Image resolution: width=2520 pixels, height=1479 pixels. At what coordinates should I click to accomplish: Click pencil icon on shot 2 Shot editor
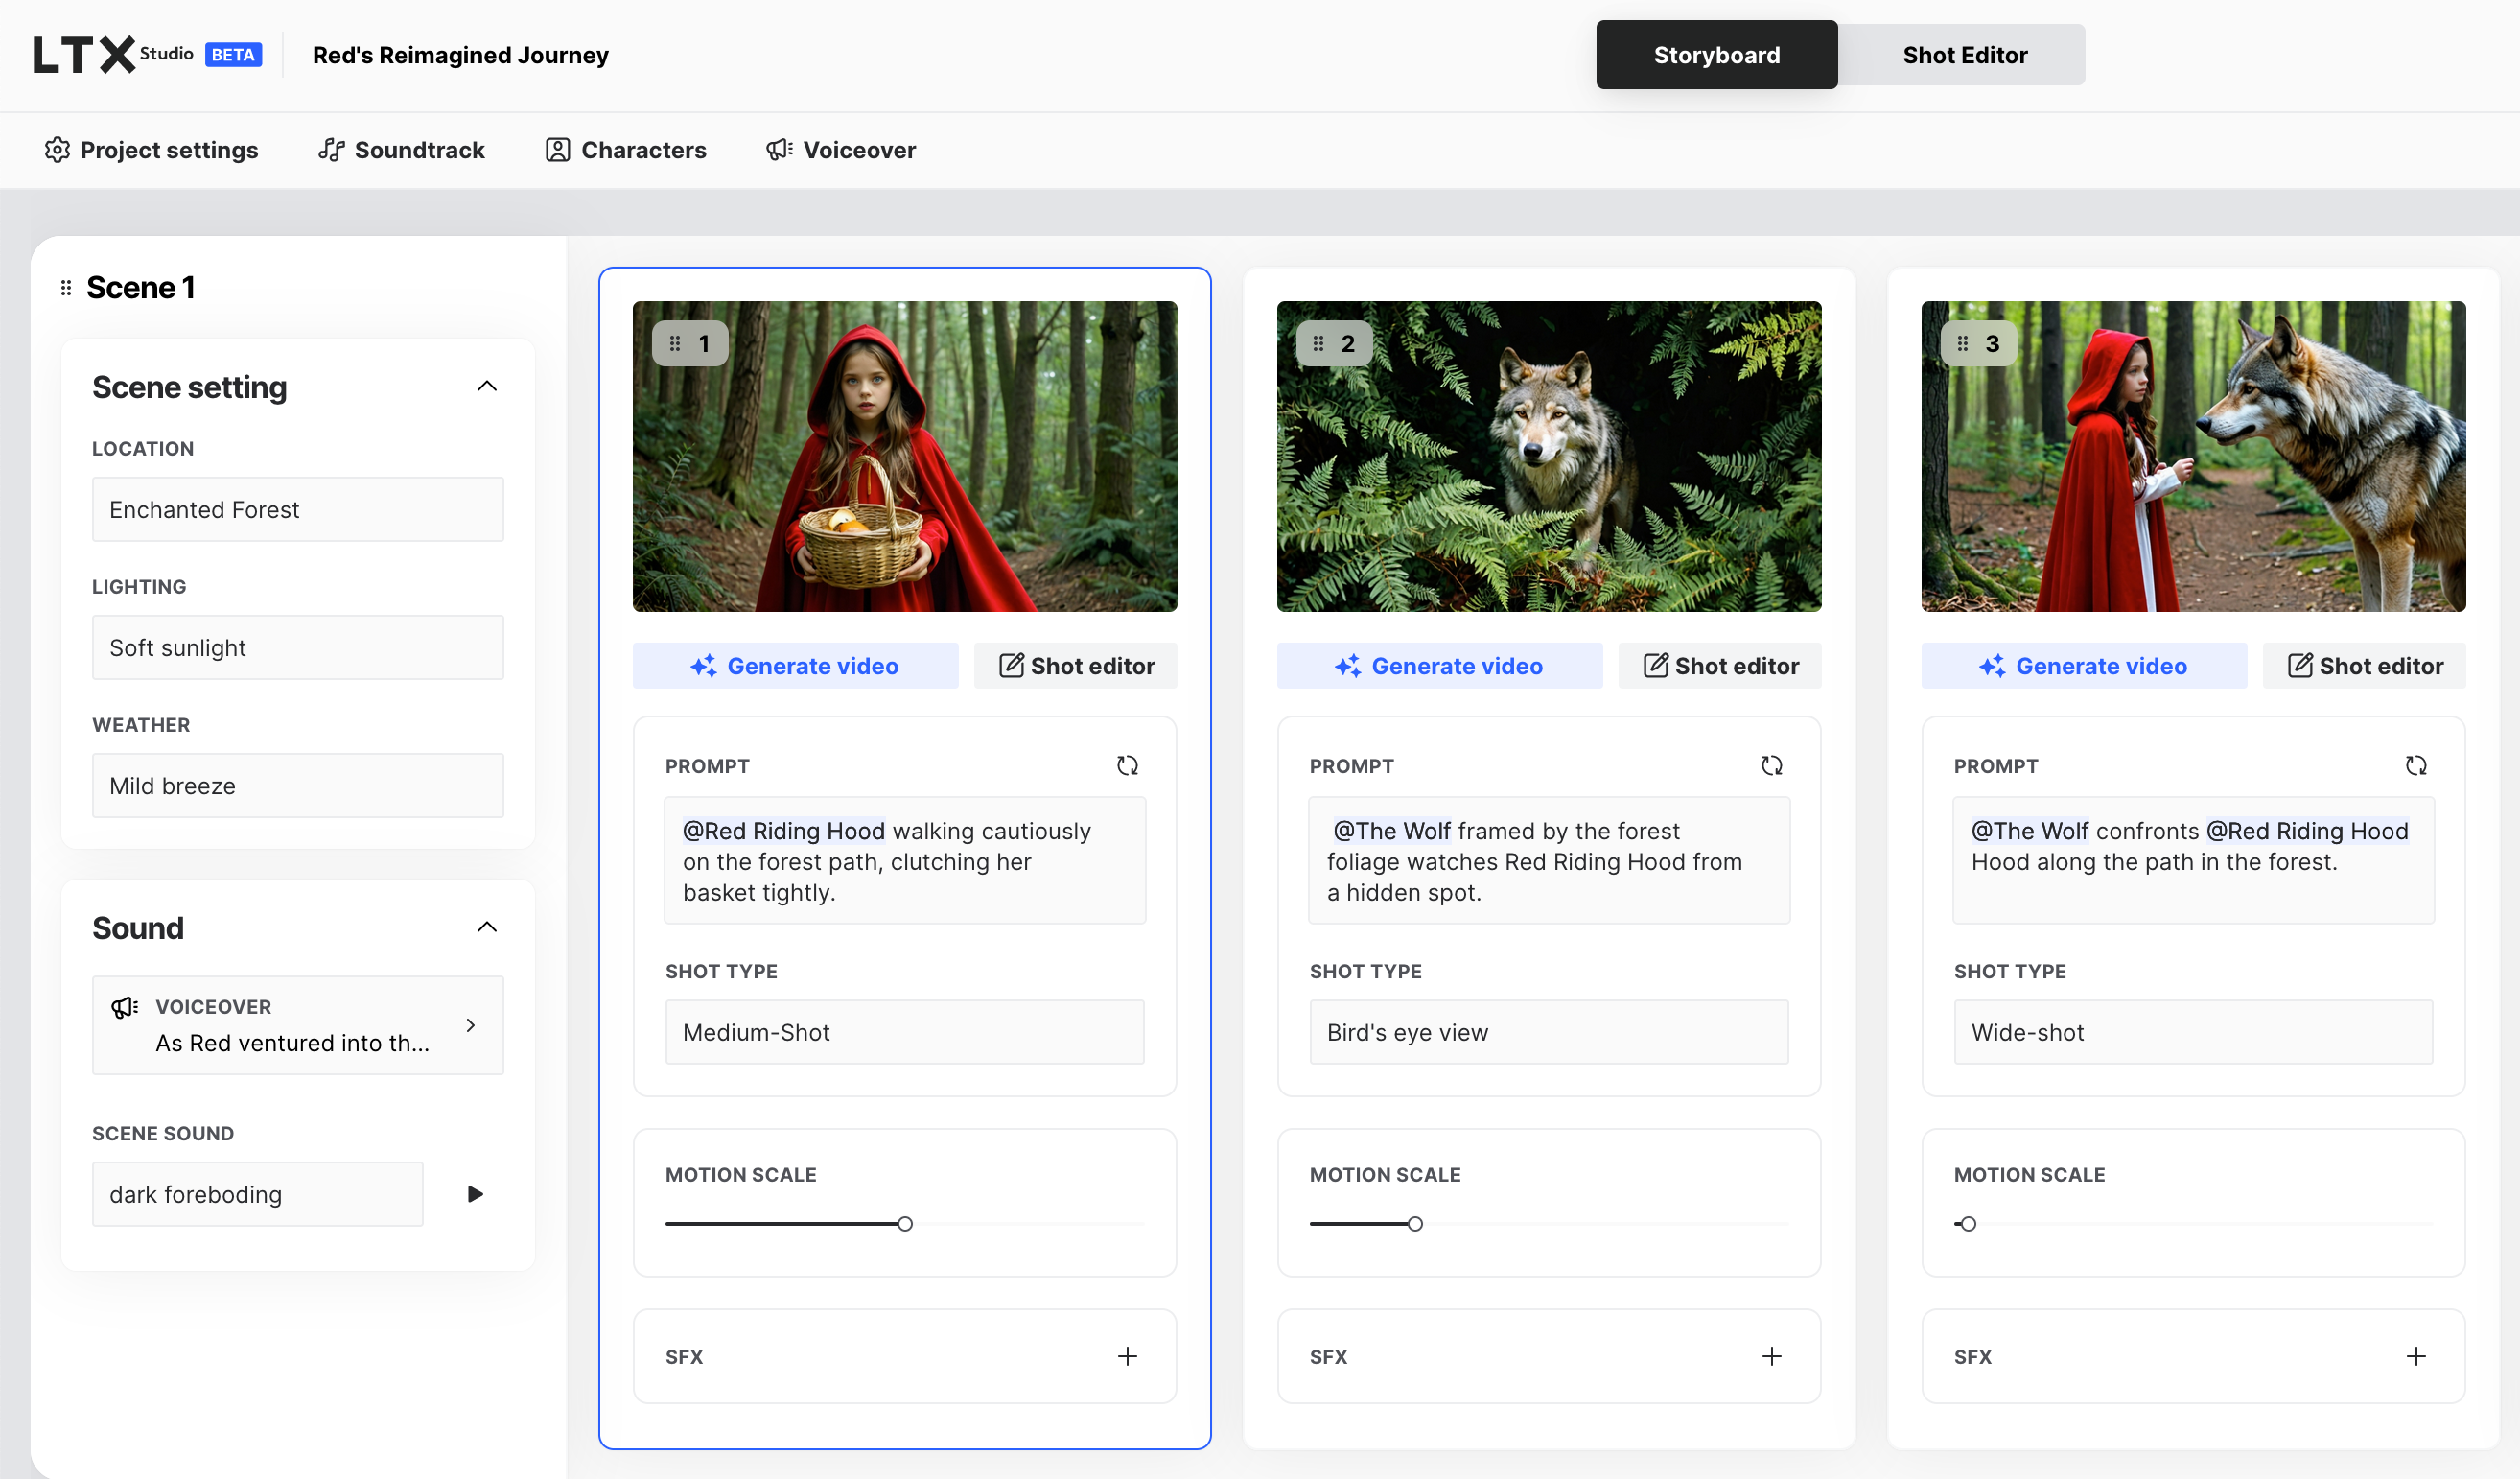[1655, 666]
